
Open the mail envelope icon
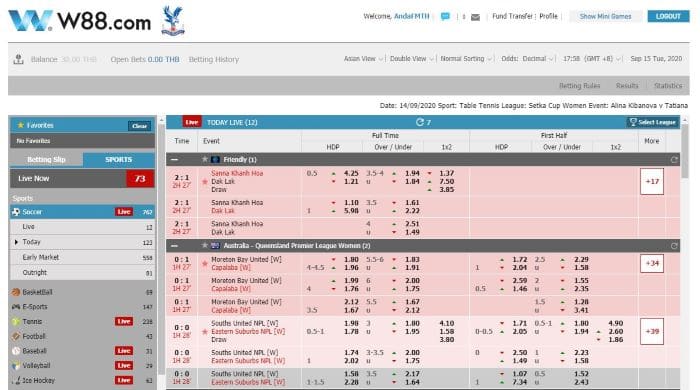click(475, 17)
